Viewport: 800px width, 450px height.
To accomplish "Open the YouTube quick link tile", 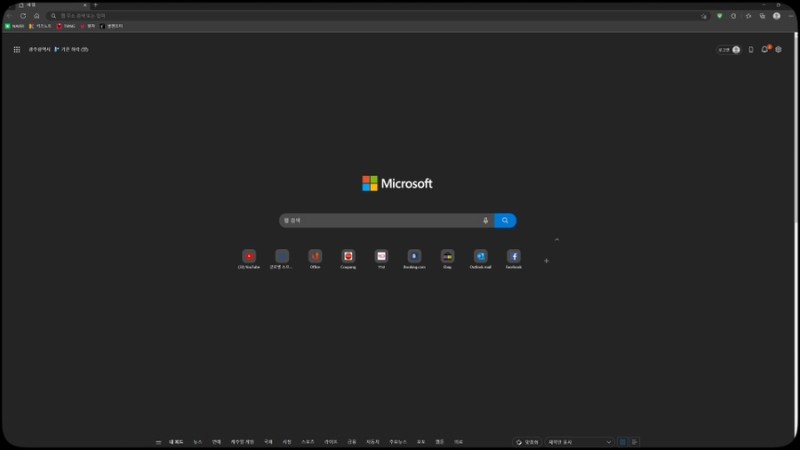I will coord(249,259).
